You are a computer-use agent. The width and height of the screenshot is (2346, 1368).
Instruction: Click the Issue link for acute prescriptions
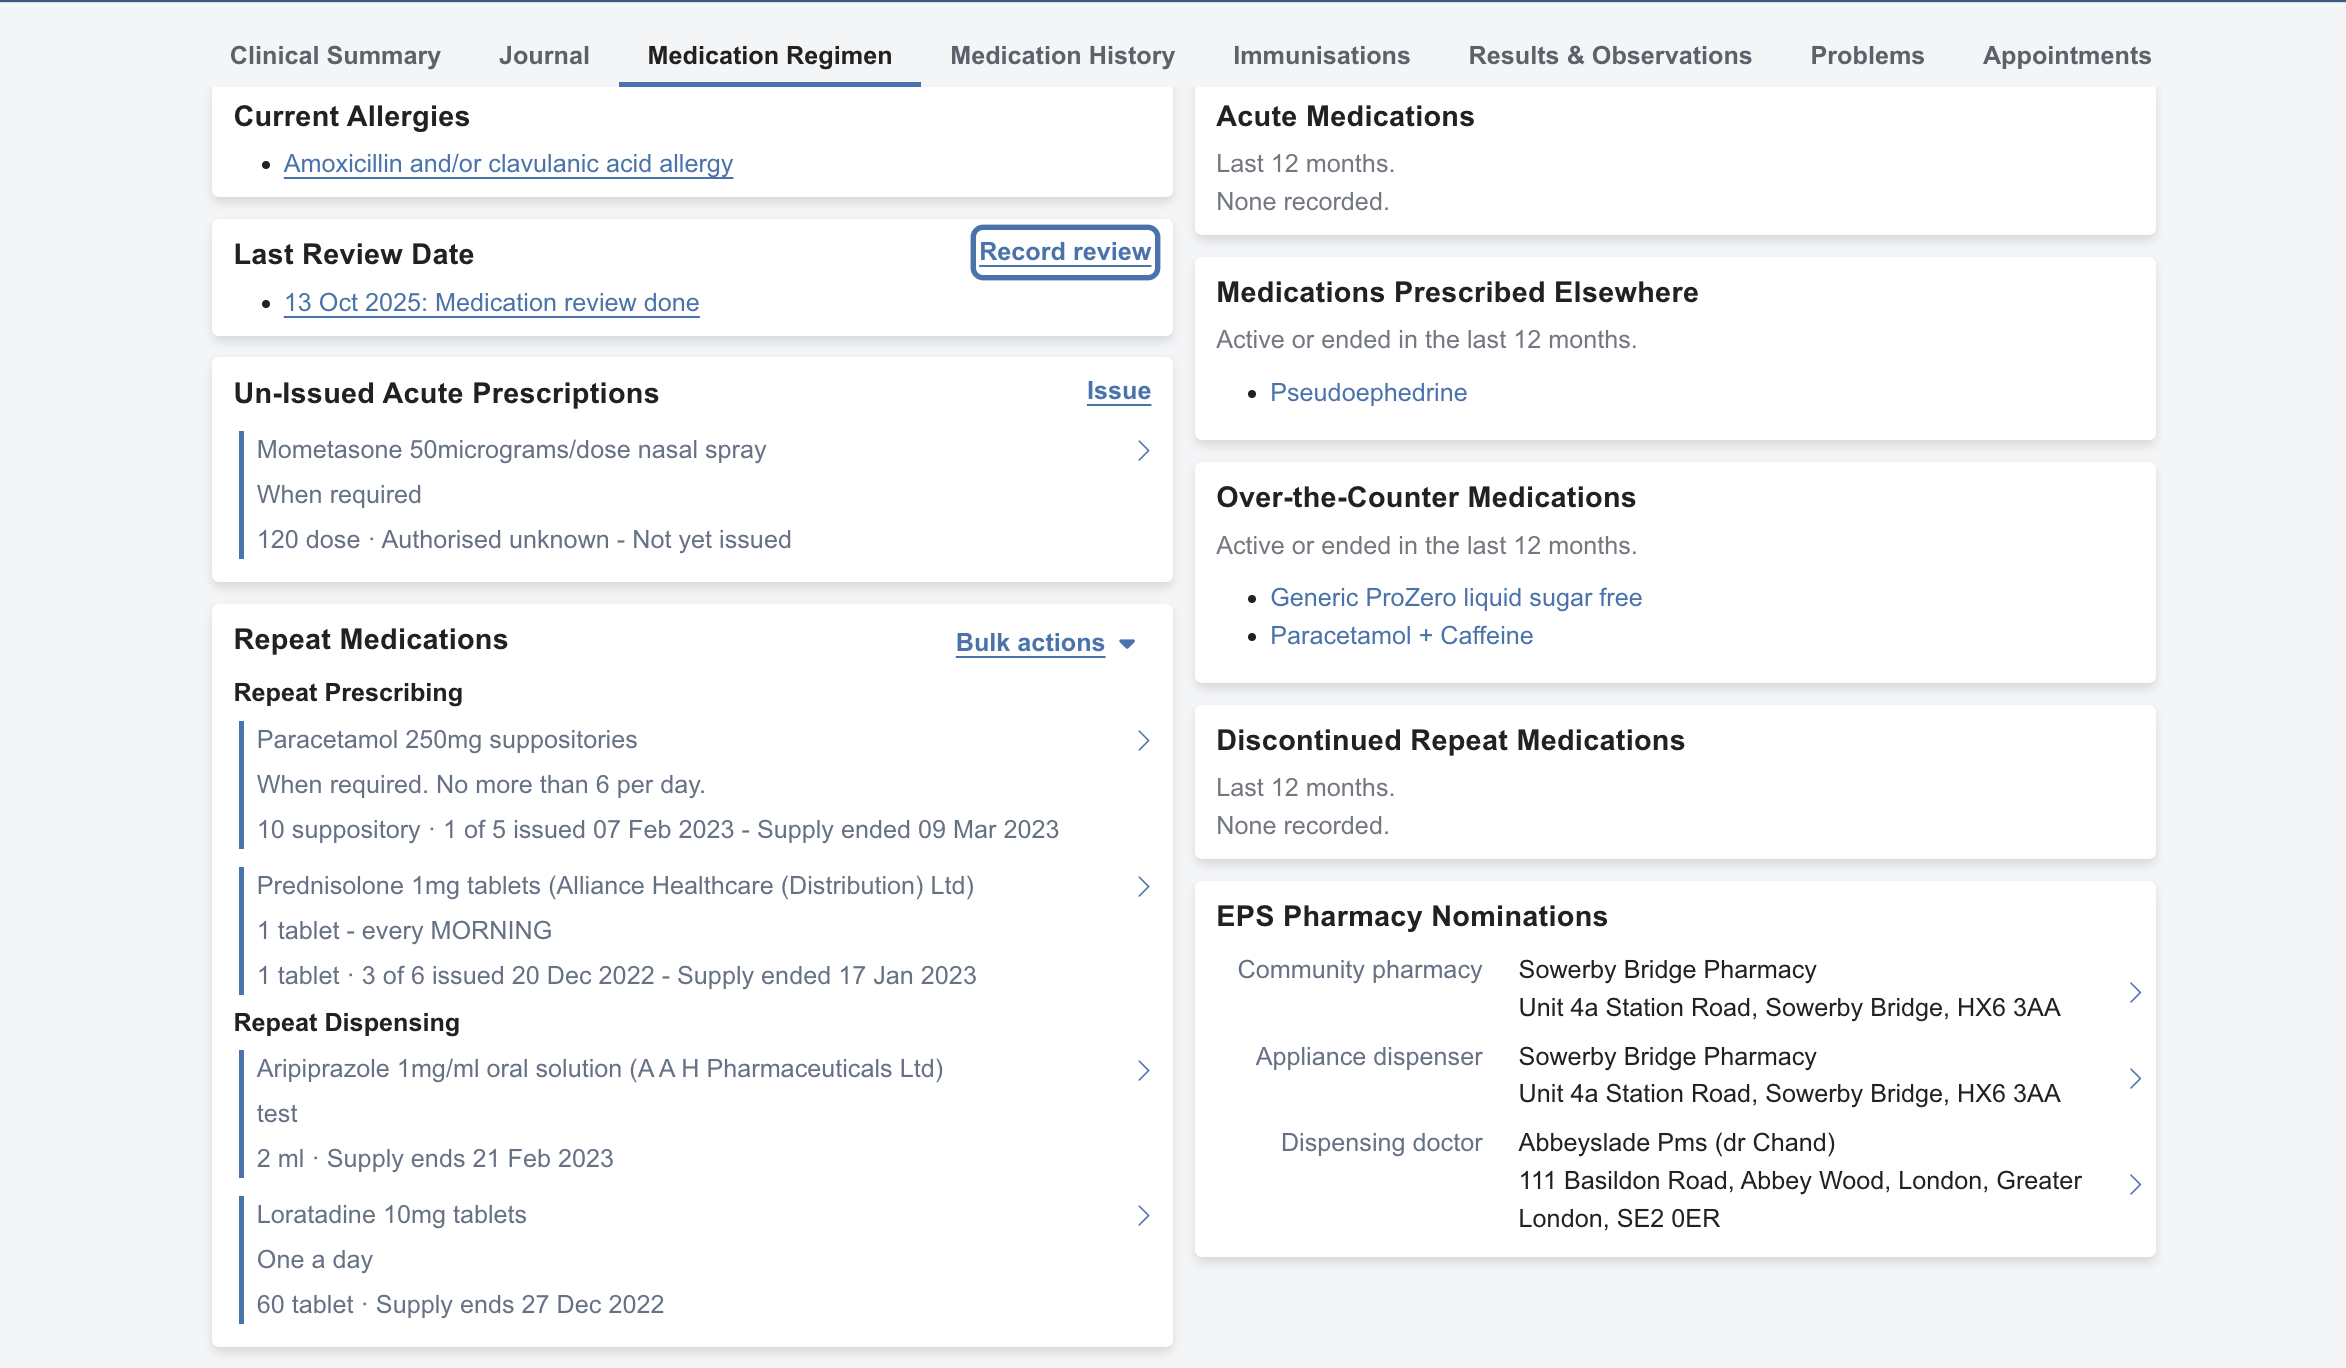(1118, 391)
